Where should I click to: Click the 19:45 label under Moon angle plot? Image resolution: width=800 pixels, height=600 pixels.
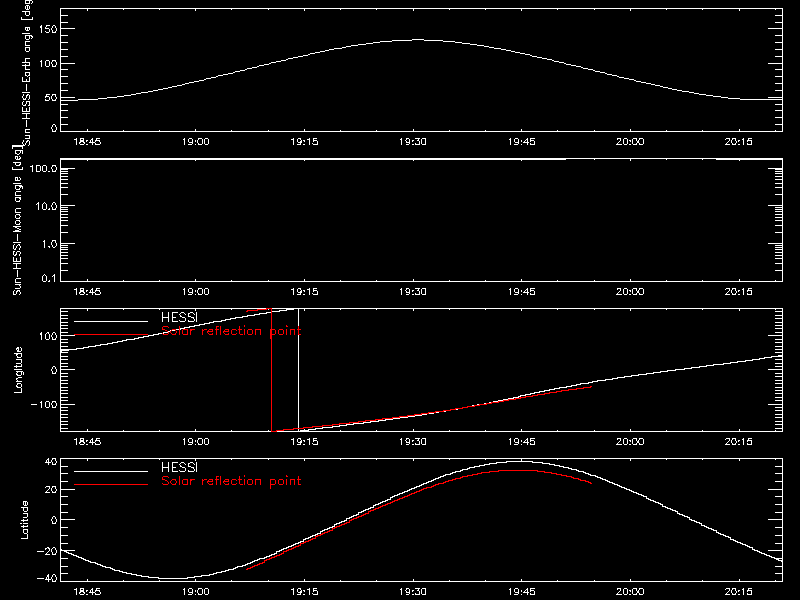click(521, 292)
